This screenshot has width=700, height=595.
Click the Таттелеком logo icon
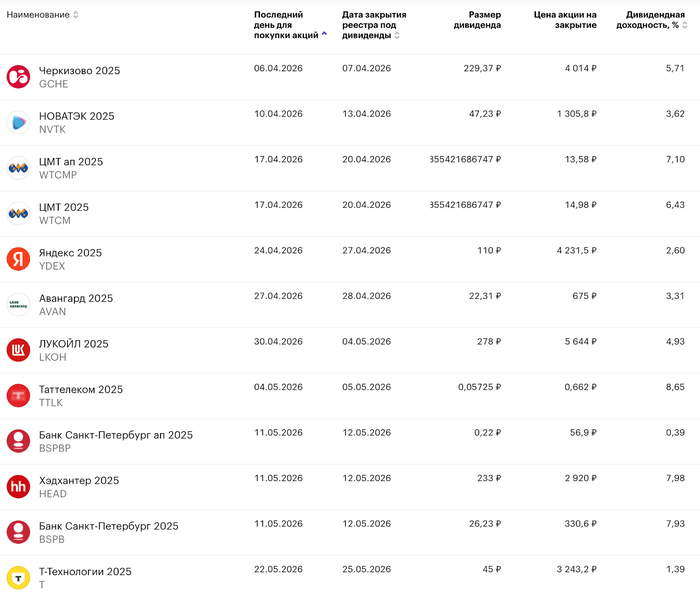(18, 396)
